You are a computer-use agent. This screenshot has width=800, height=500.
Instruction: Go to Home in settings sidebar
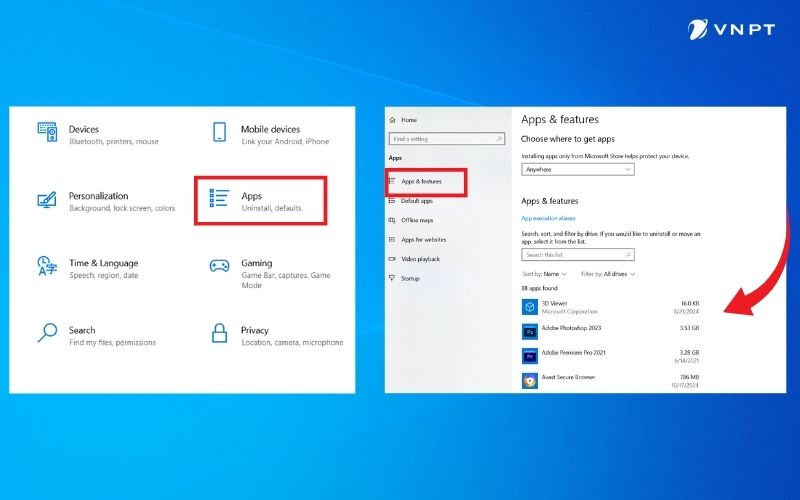coord(408,120)
